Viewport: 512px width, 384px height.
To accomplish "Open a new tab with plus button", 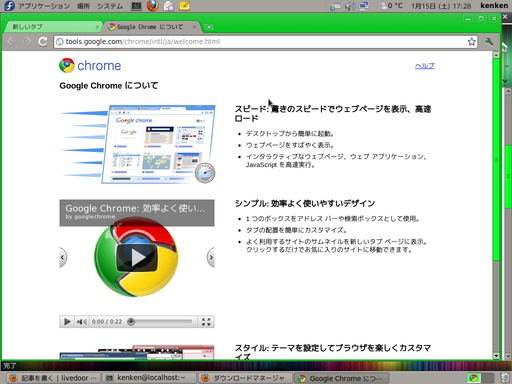I will [x=209, y=27].
